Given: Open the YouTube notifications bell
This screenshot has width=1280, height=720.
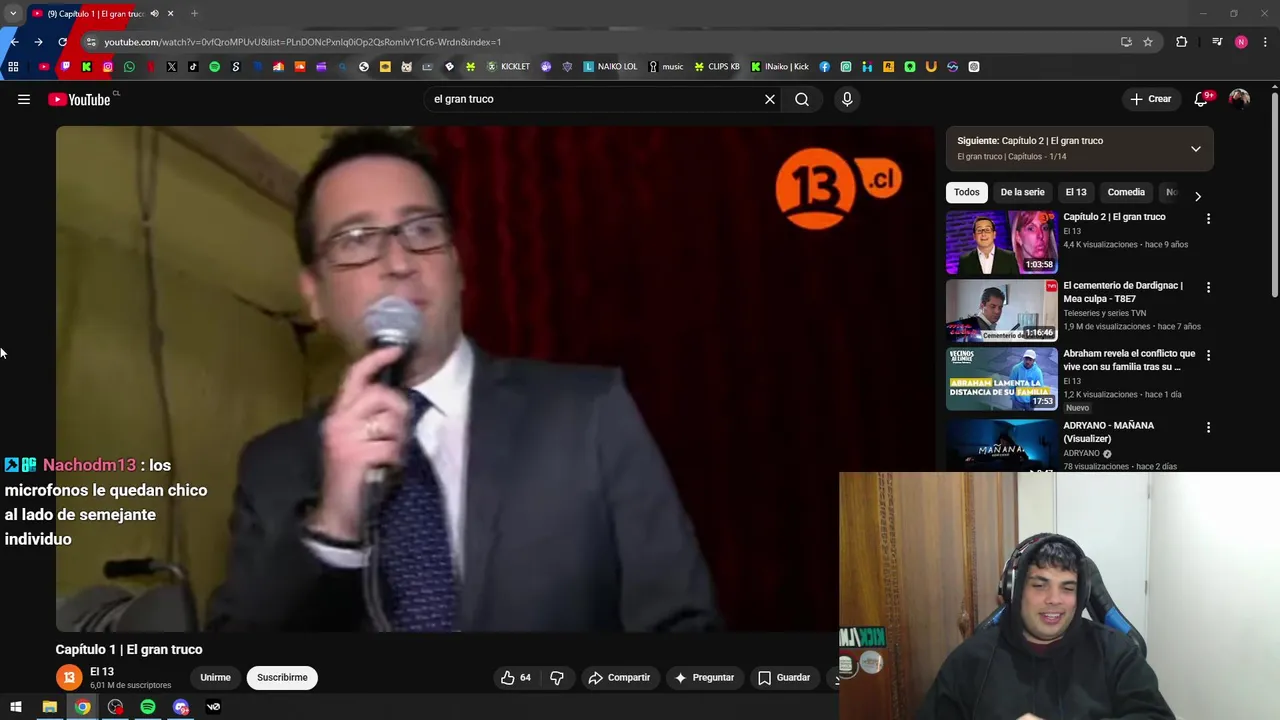Looking at the screenshot, I should pyautogui.click(x=1202, y=99).
